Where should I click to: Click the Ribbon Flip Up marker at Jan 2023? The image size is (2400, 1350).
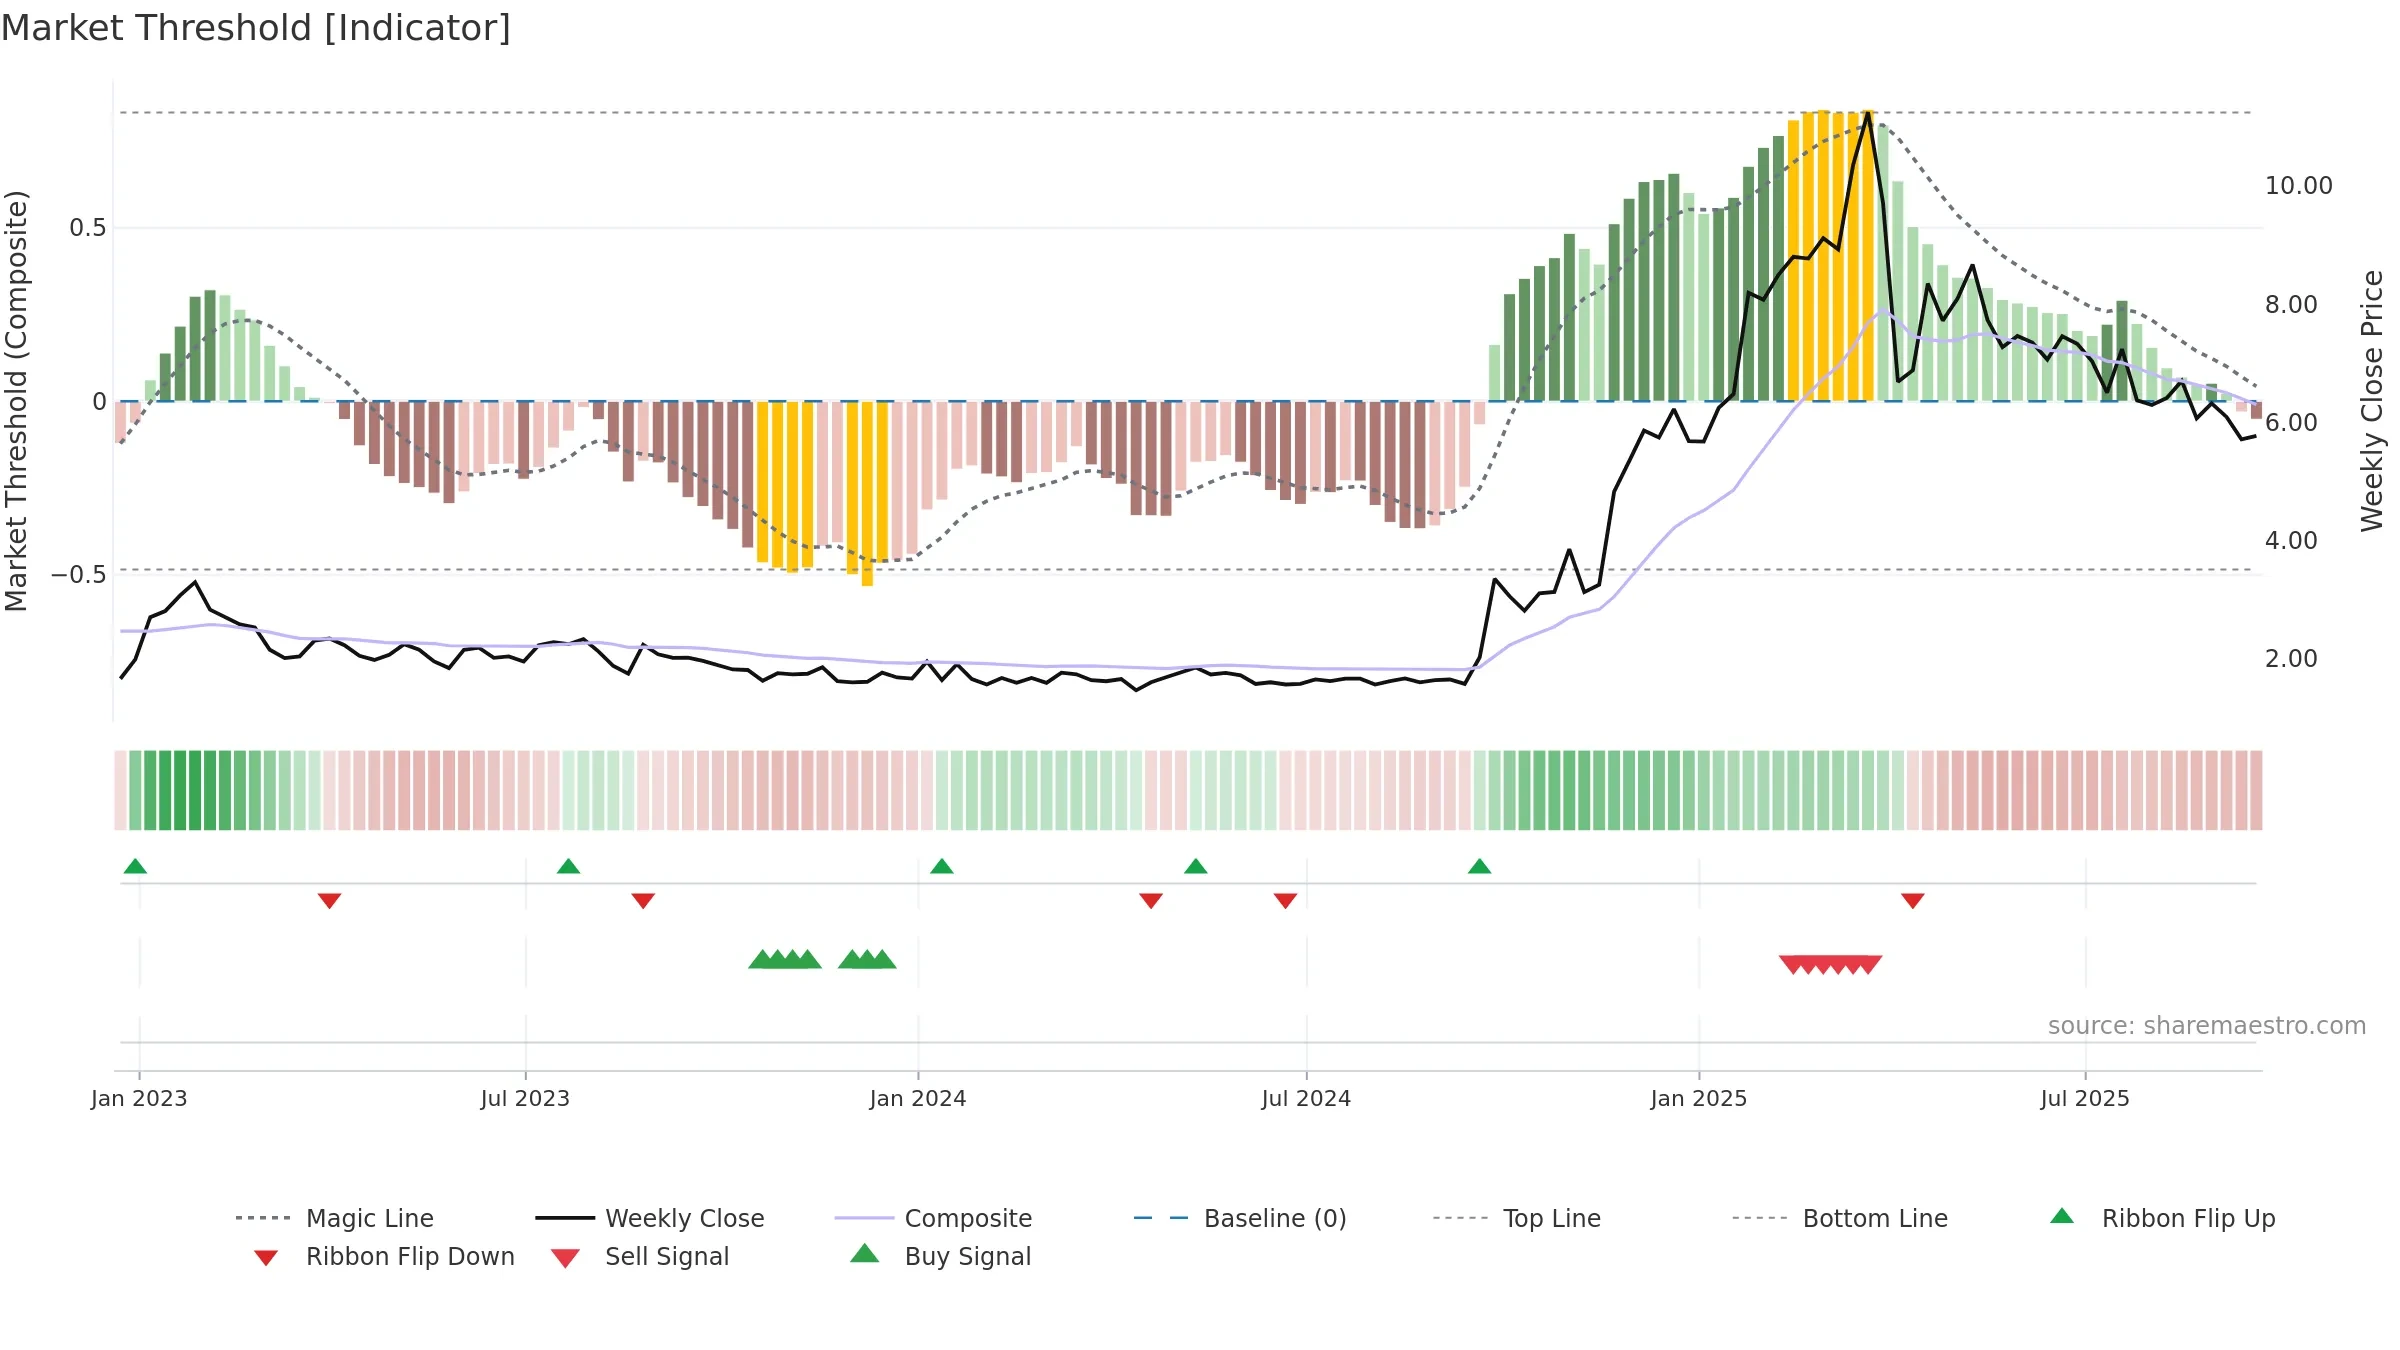pos(135,866)
